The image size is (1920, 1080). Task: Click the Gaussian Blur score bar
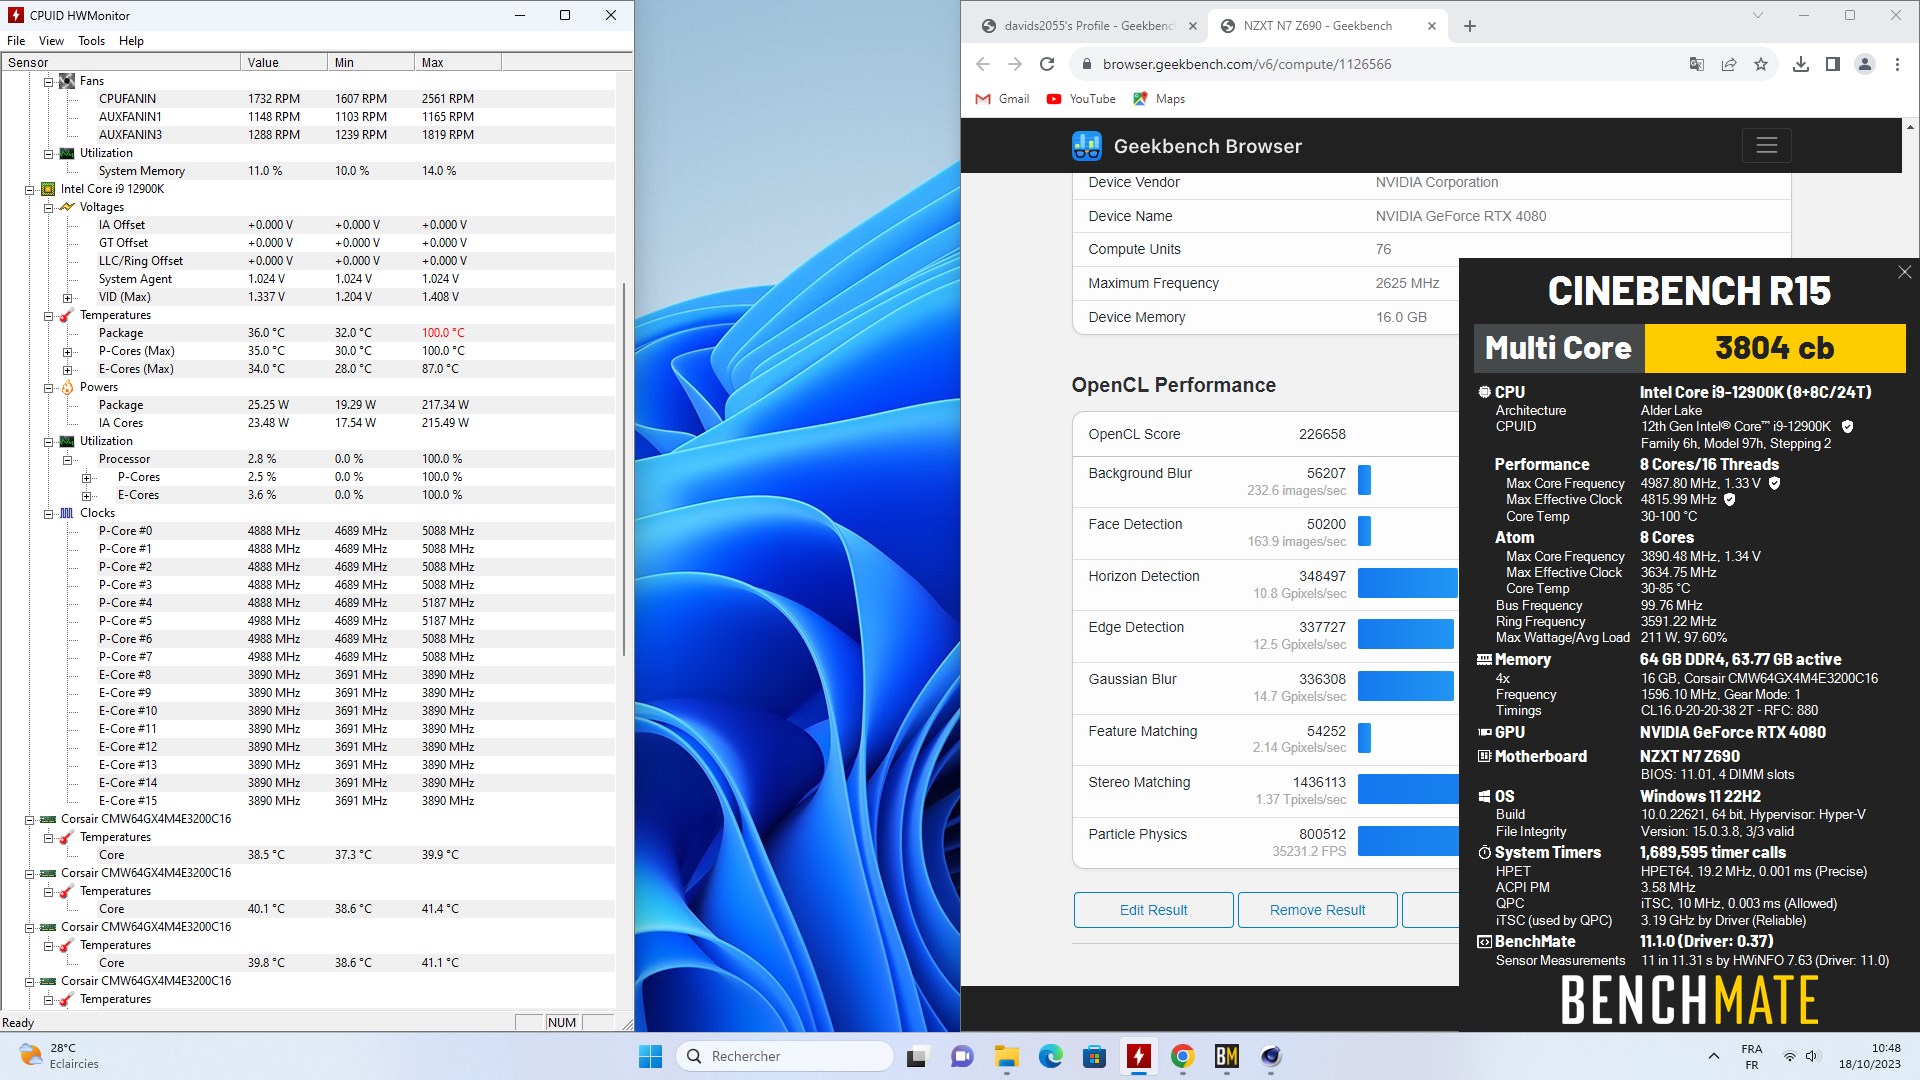click(1405, 686)
